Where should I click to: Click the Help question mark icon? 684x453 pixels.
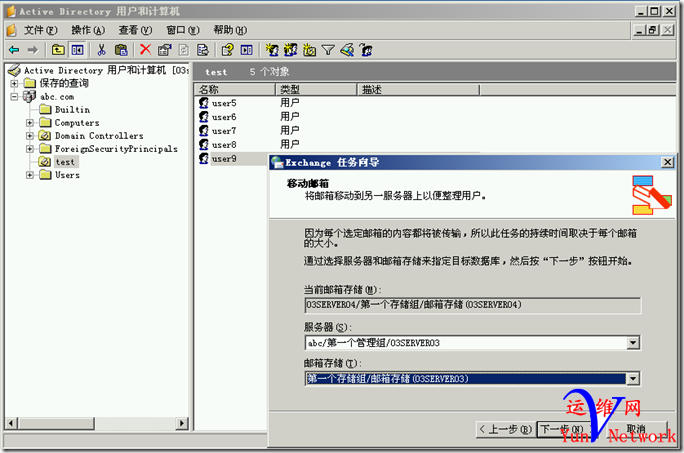point(227,50)
